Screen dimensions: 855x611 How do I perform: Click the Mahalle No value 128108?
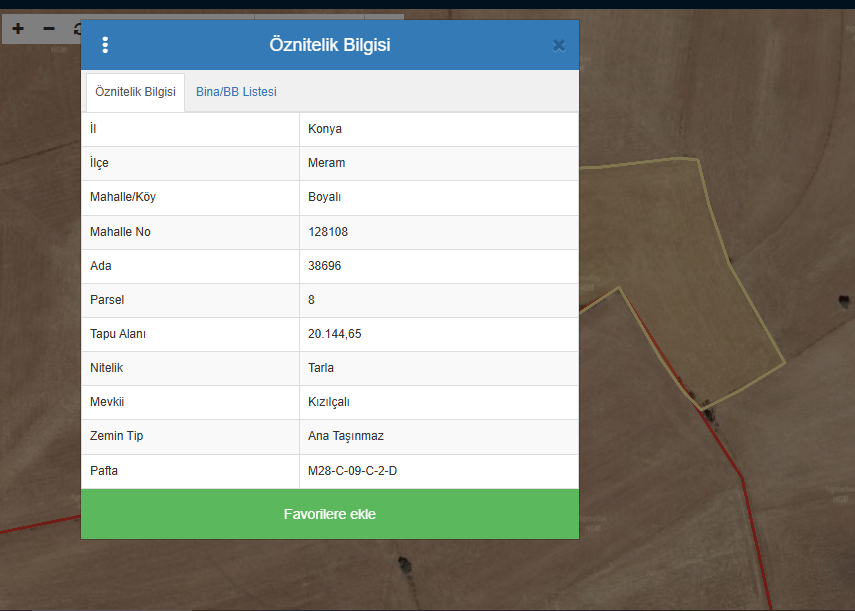coord(328,232)
